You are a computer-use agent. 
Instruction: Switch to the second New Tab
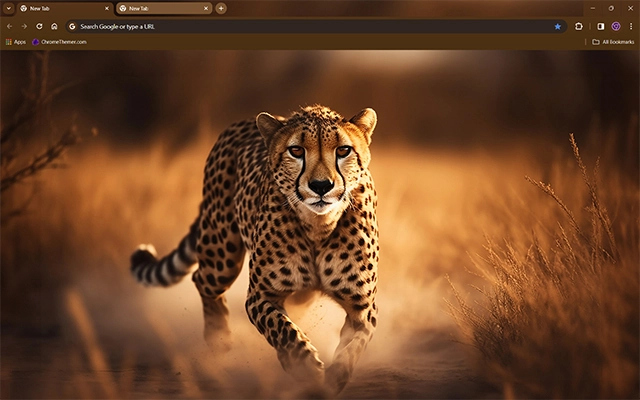164,8
